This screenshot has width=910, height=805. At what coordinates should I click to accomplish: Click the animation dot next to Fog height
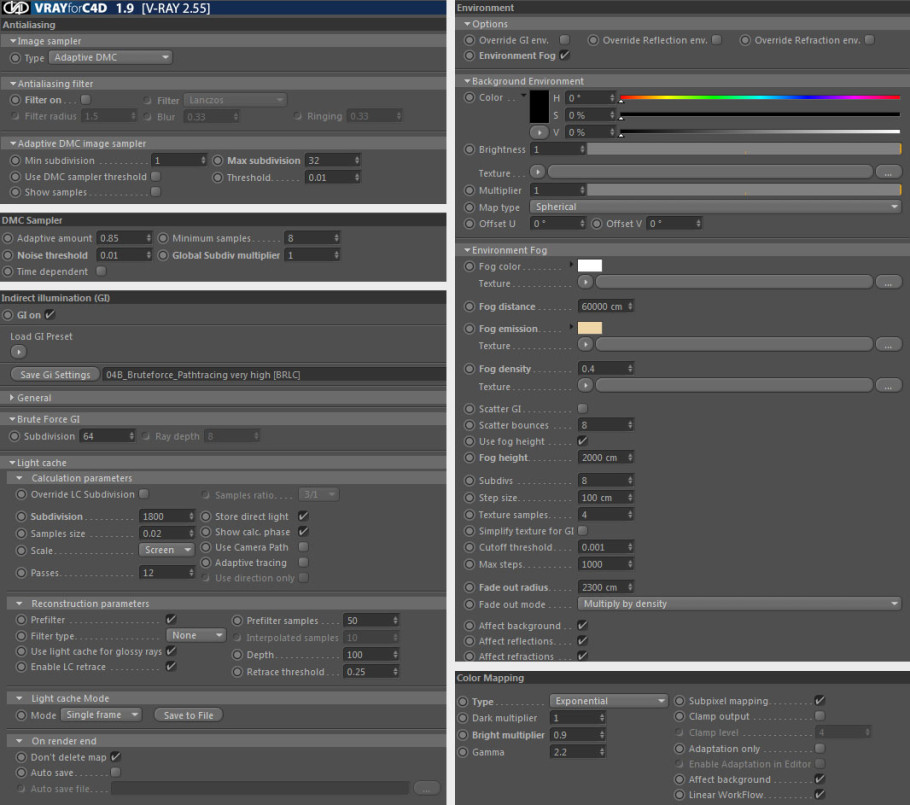(470, 458)
